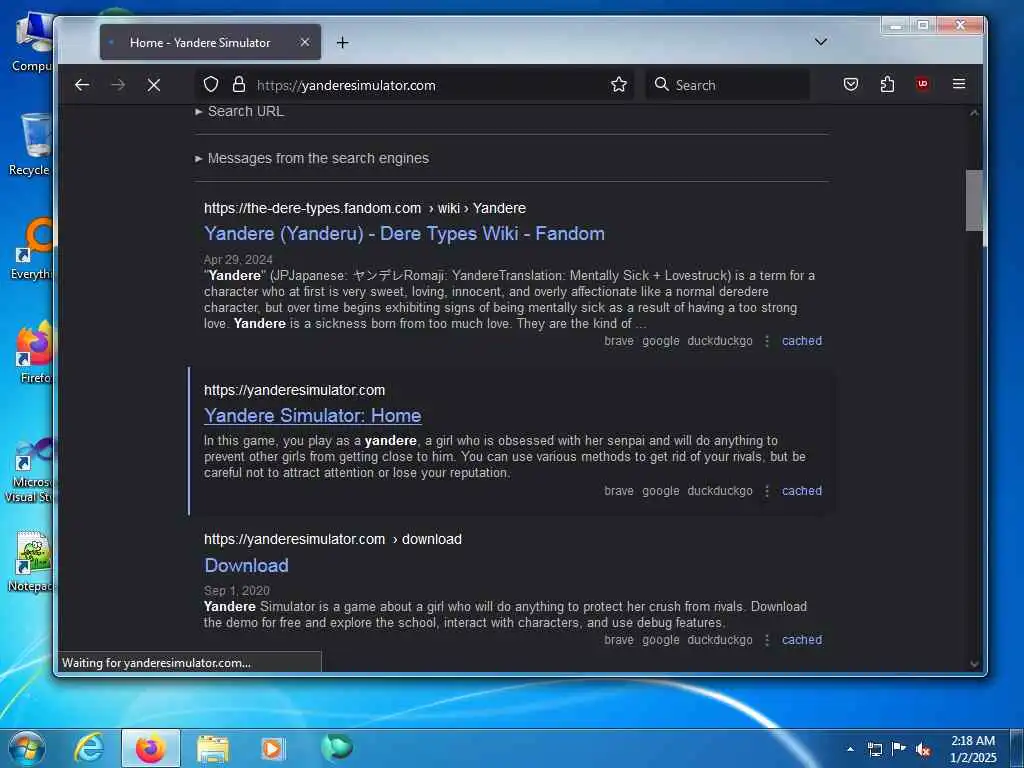Click the muted volume tray icon
Screen dimensions: 1024x768
click(x=923, y=749)
